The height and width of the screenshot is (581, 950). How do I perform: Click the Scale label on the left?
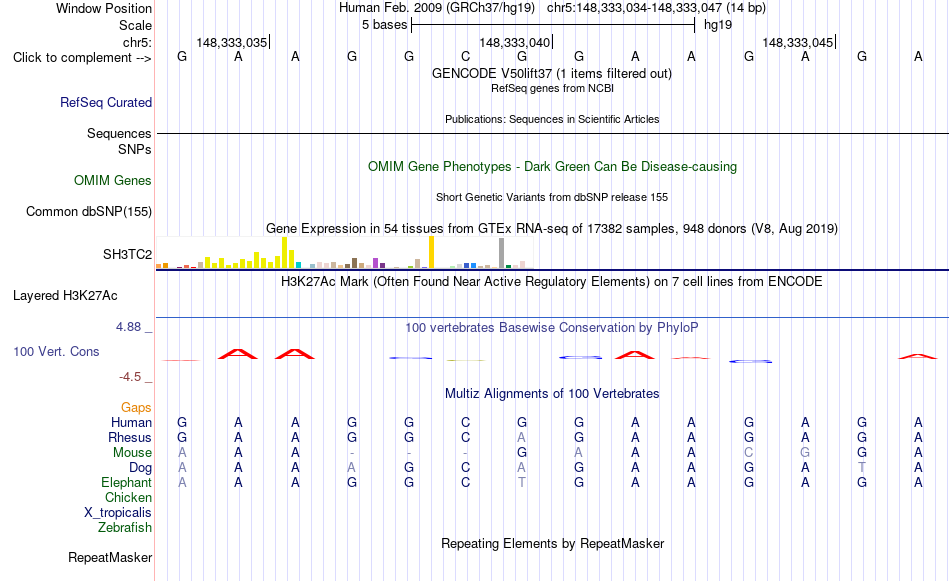(x=135, y=25)
